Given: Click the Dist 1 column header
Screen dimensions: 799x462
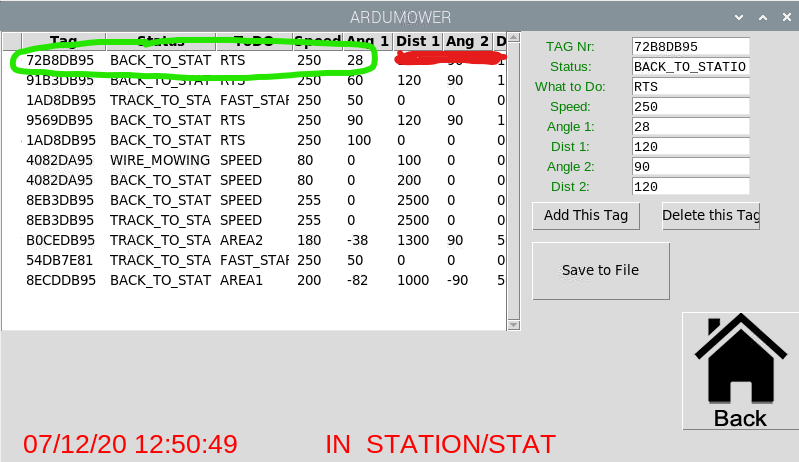Looking at the screenshot, I should pyautogui.click(x=418, y=41).
